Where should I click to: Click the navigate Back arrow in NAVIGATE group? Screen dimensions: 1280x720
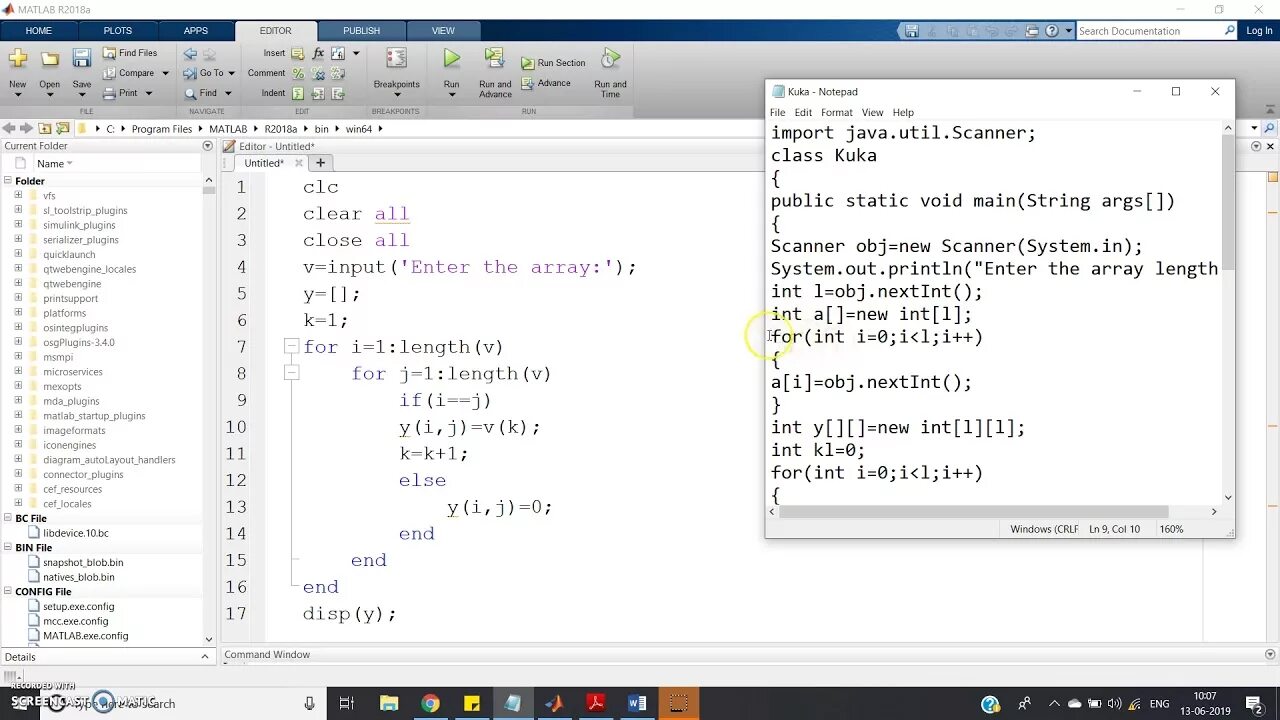click(190, 53)
